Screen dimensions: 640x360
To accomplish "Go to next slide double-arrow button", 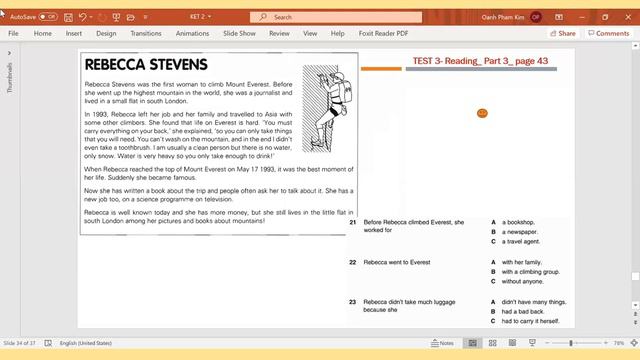I will pos(635,322).
